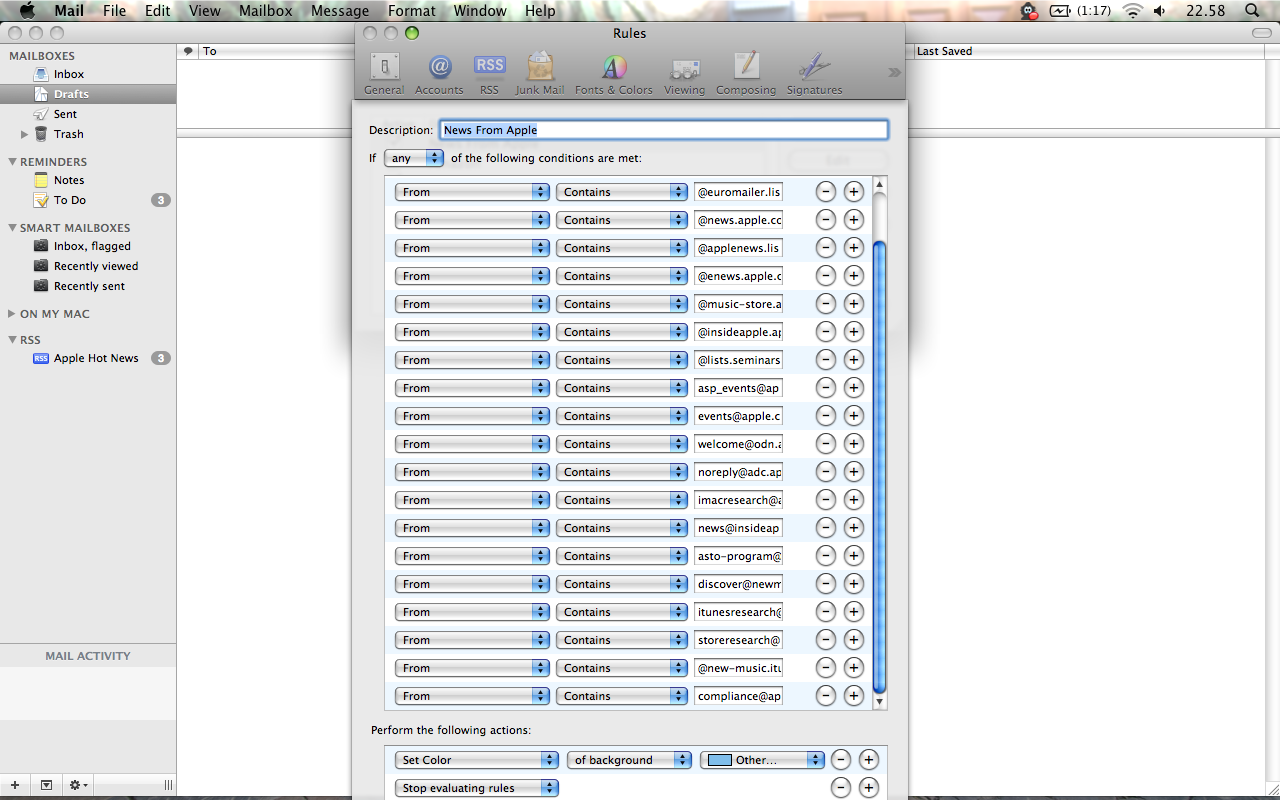Screen dimensions: 1280x800
Task: Sort by Last Saved column header
Action: click(1090, 51)
